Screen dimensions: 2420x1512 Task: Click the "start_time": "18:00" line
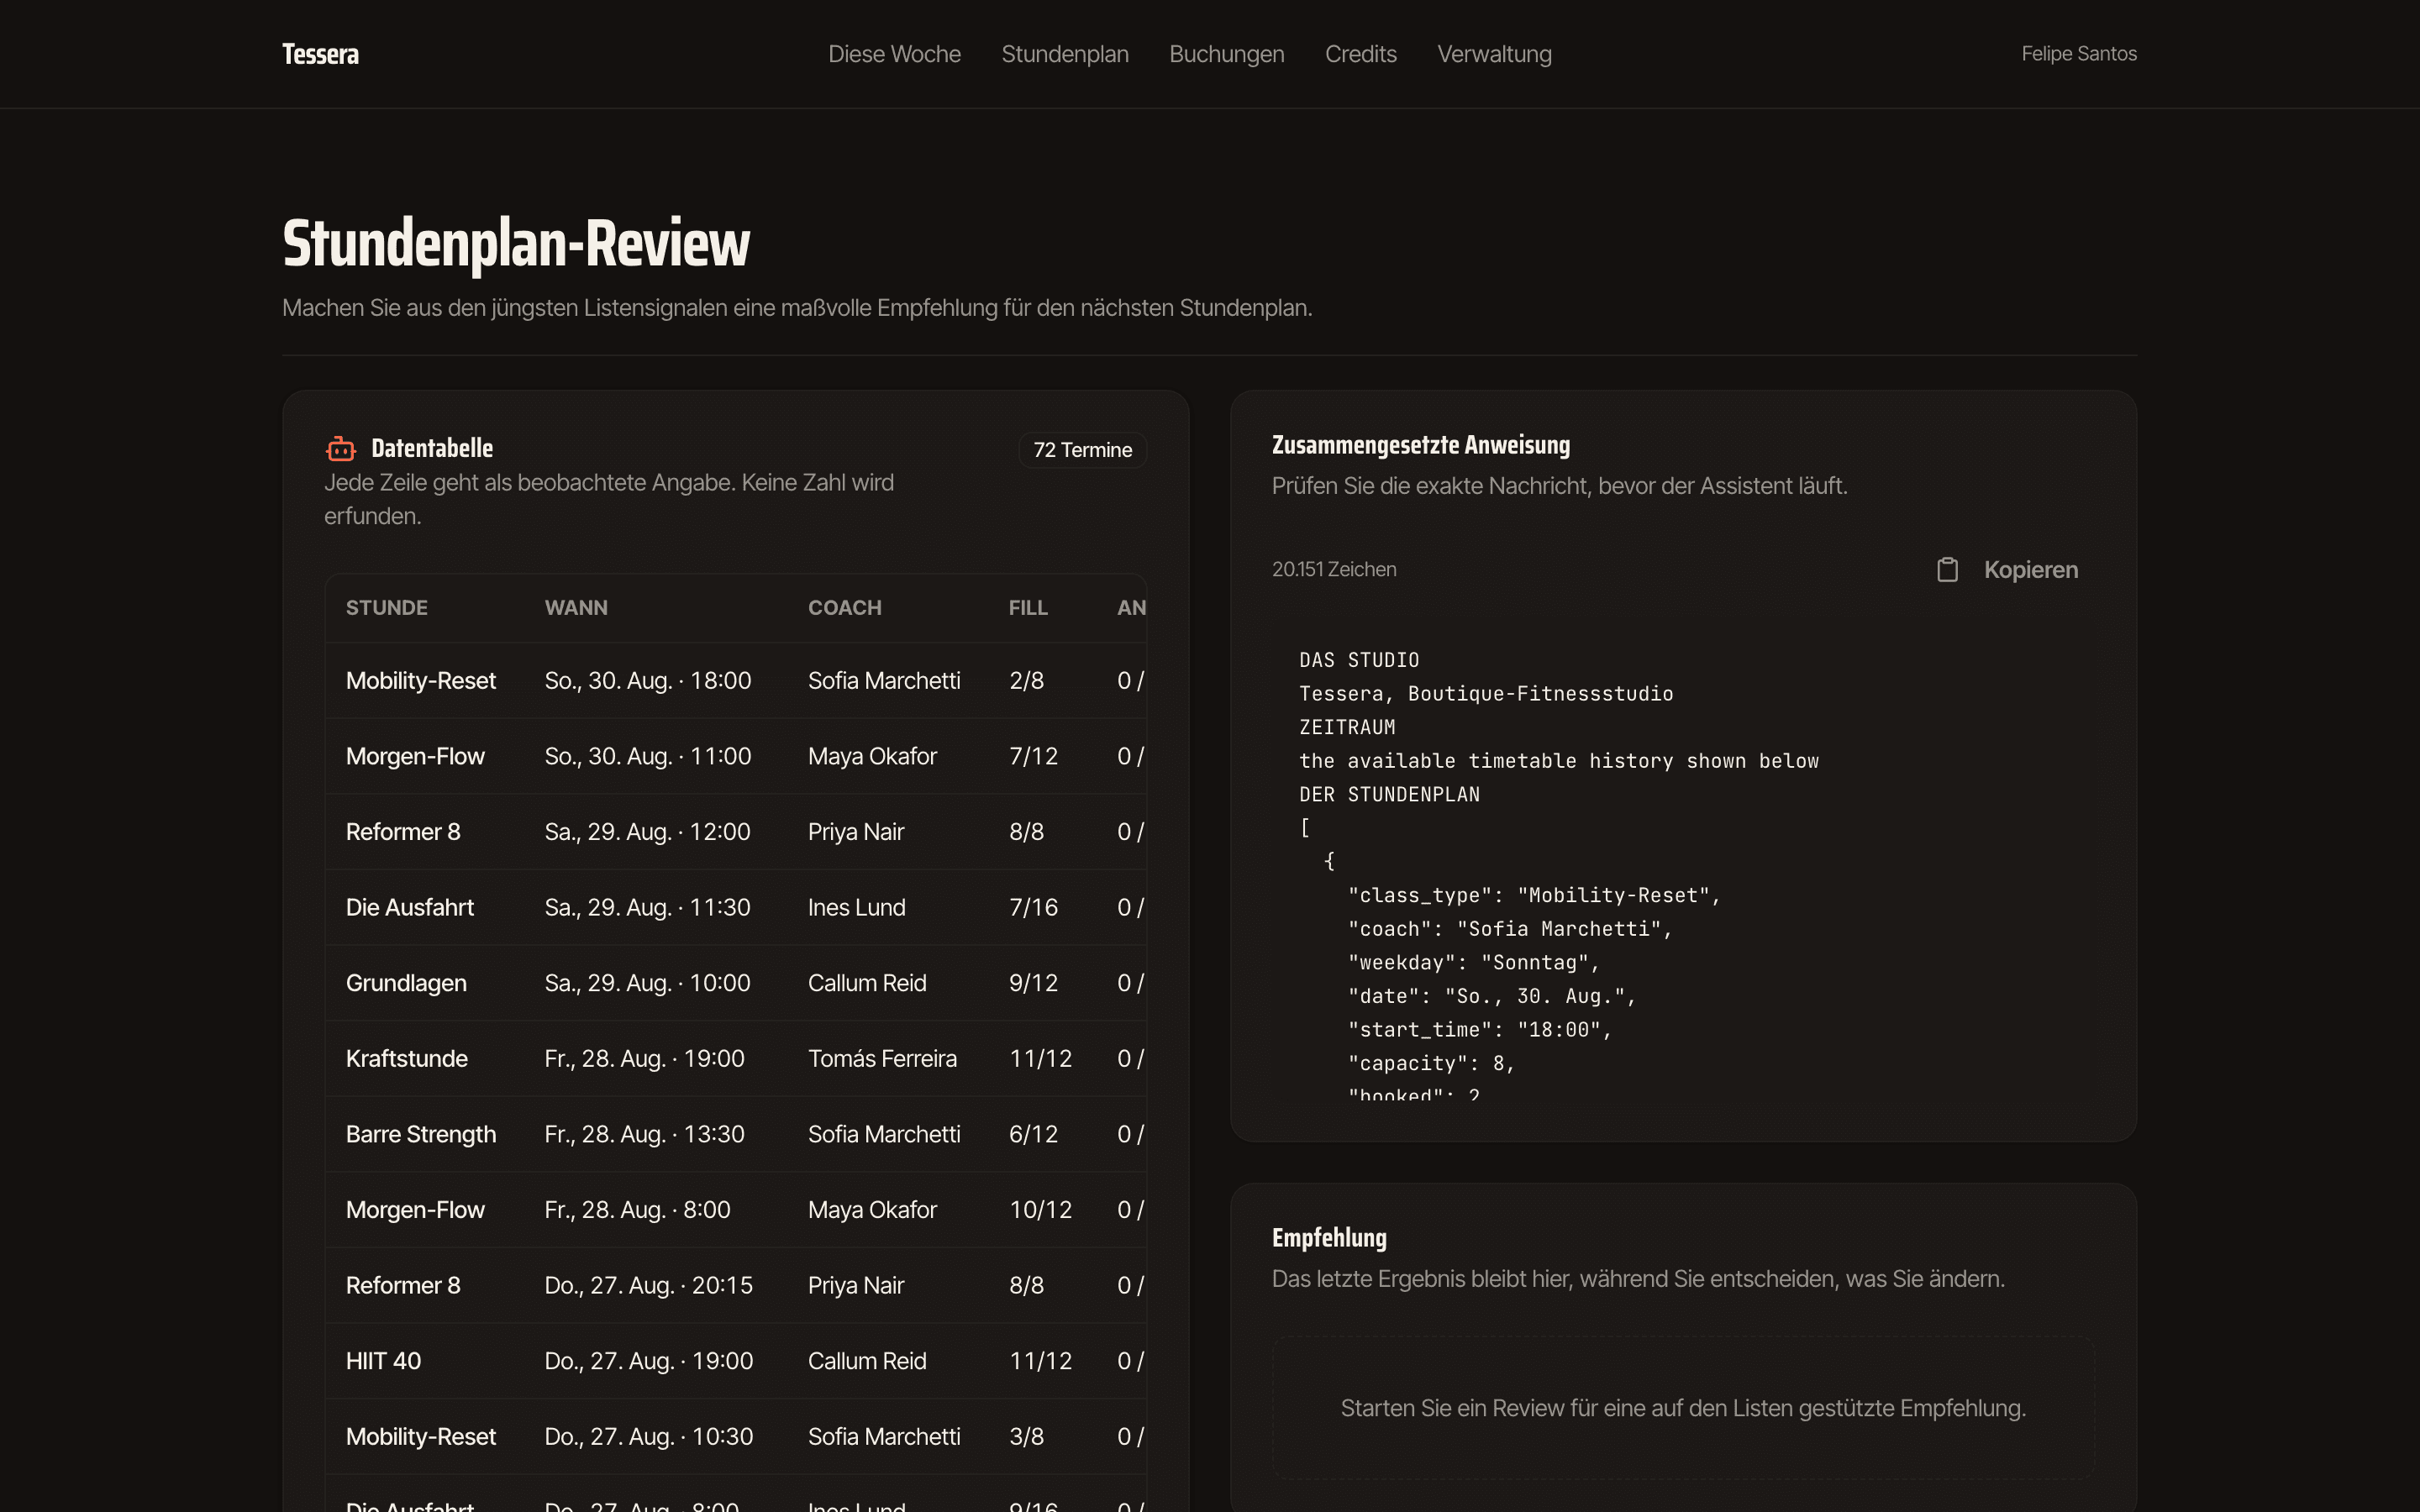tap(1479, 1030)
